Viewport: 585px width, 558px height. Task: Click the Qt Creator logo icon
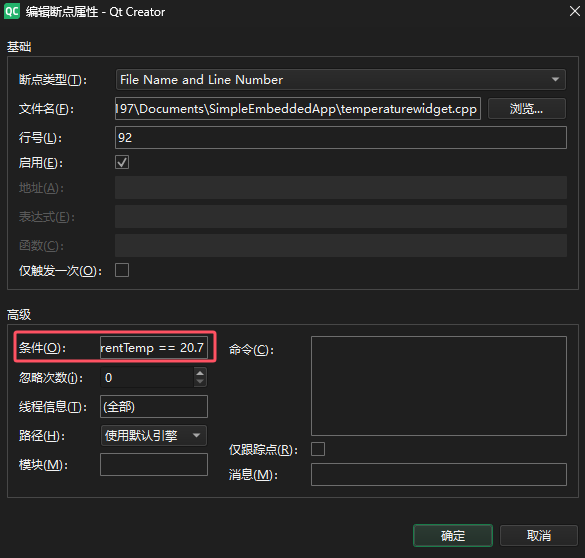(12, 12)
